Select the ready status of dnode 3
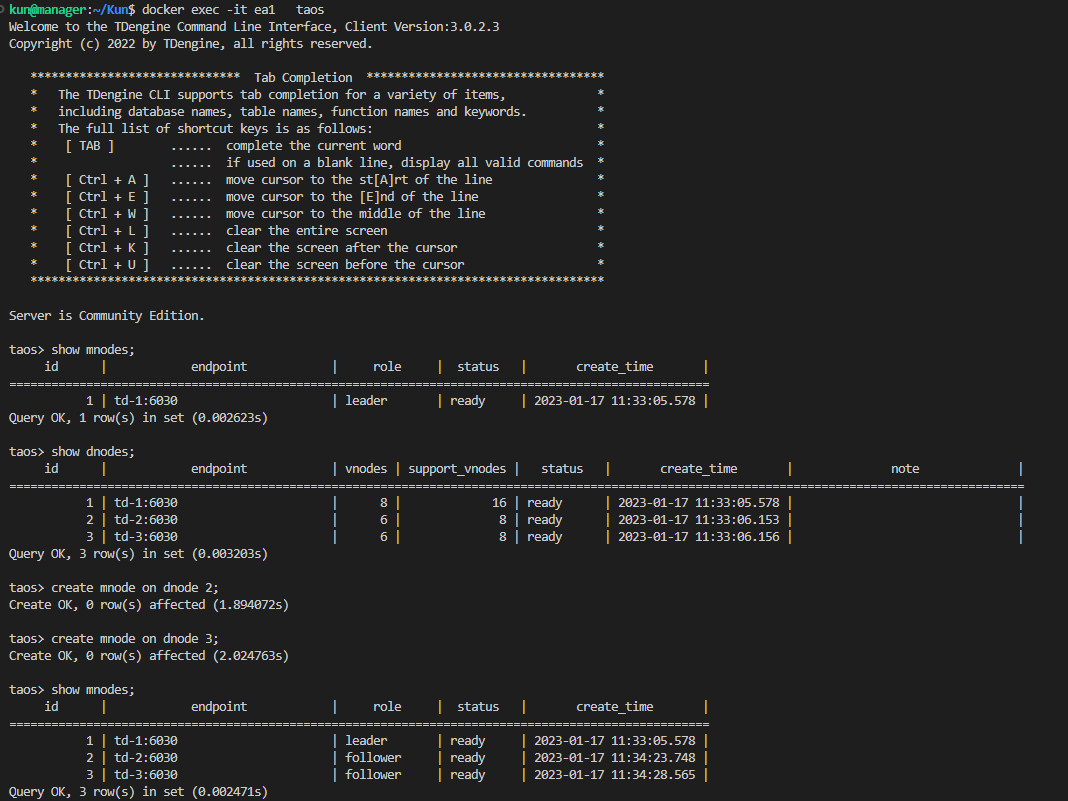Image resolution: width=1068 pixels, height=801 pixels. 543,536
